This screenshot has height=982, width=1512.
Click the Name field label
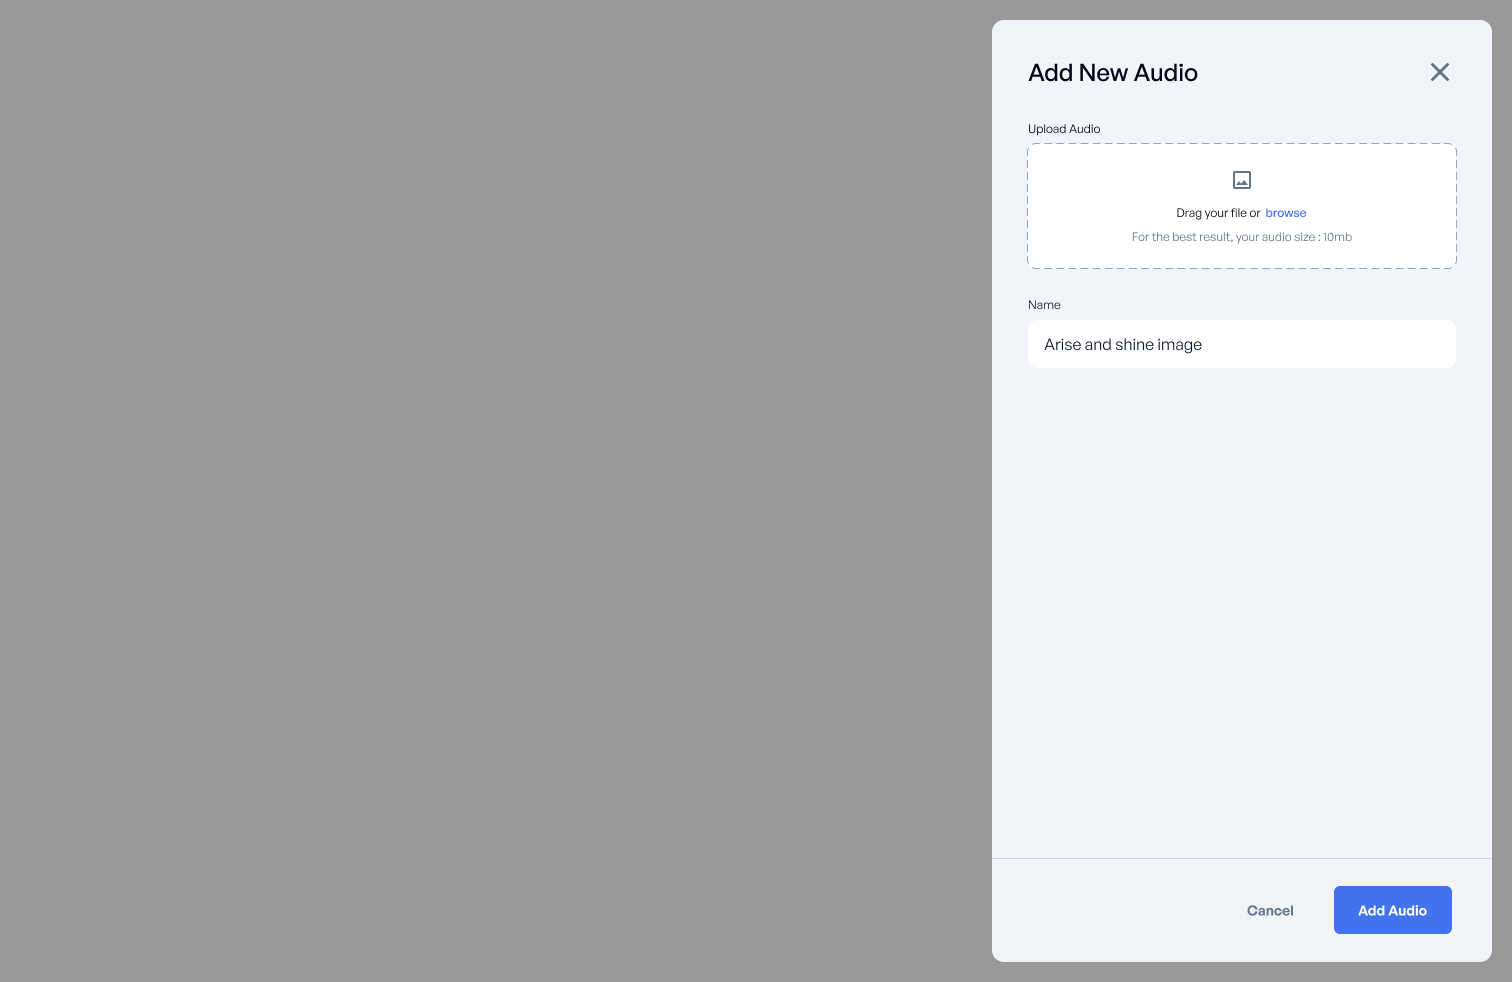point(1044,305)
